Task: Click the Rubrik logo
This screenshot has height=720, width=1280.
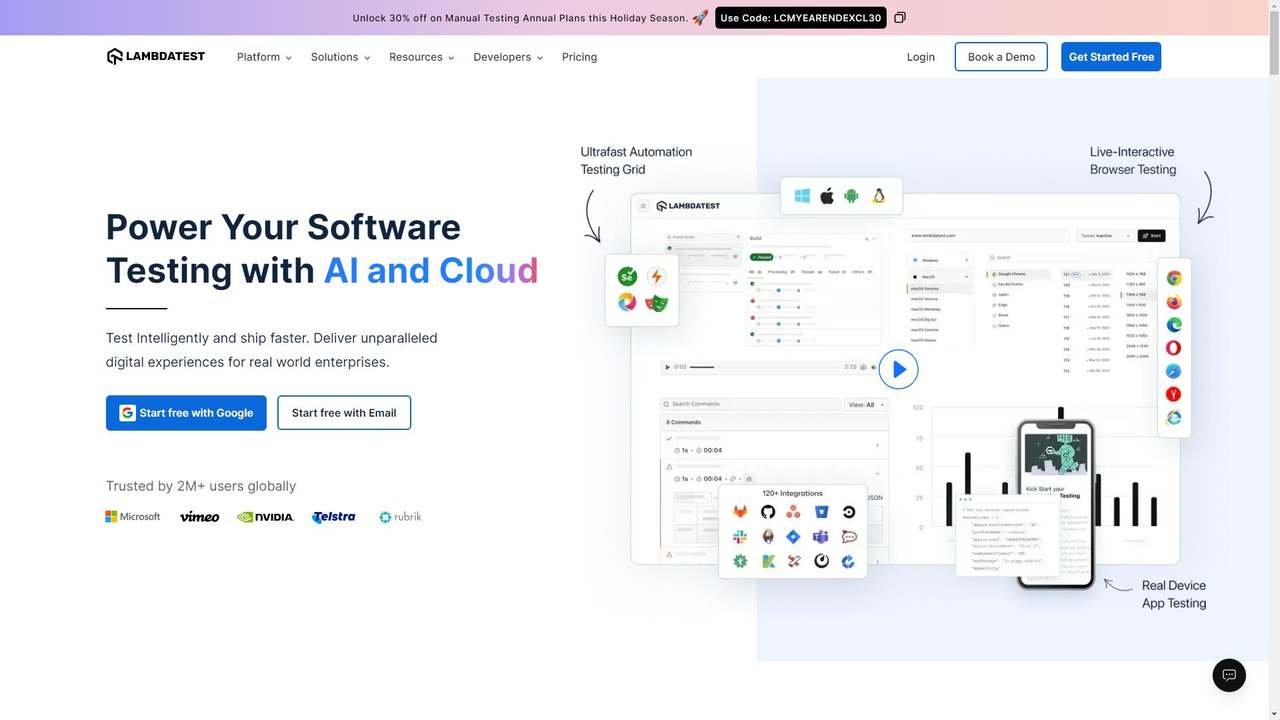Action: [401, 517]
